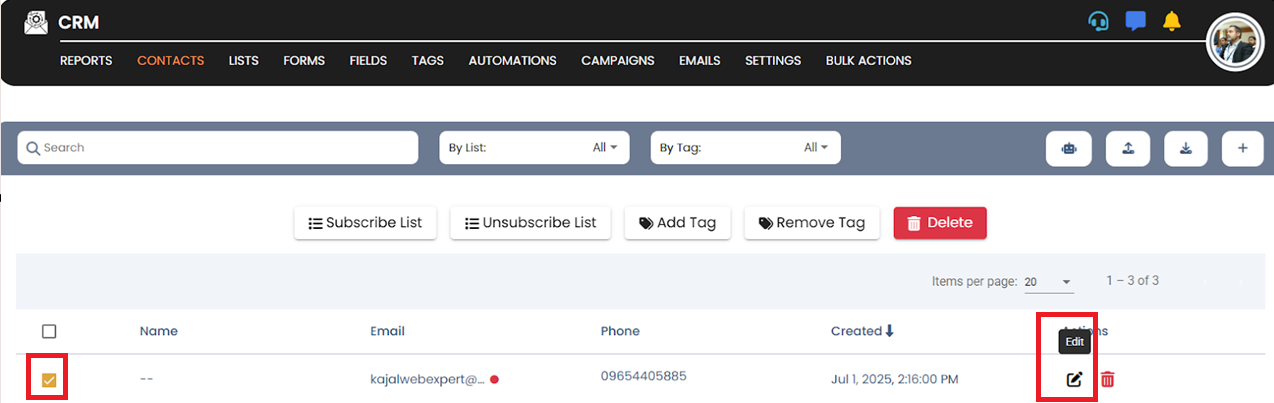Open the notifications bell
The image size is (1274, 403).
pyautogui.click(x=1172, y=22)
